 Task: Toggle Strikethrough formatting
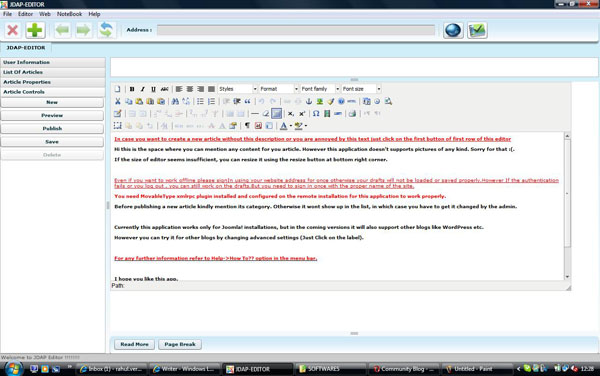point(165,89)
